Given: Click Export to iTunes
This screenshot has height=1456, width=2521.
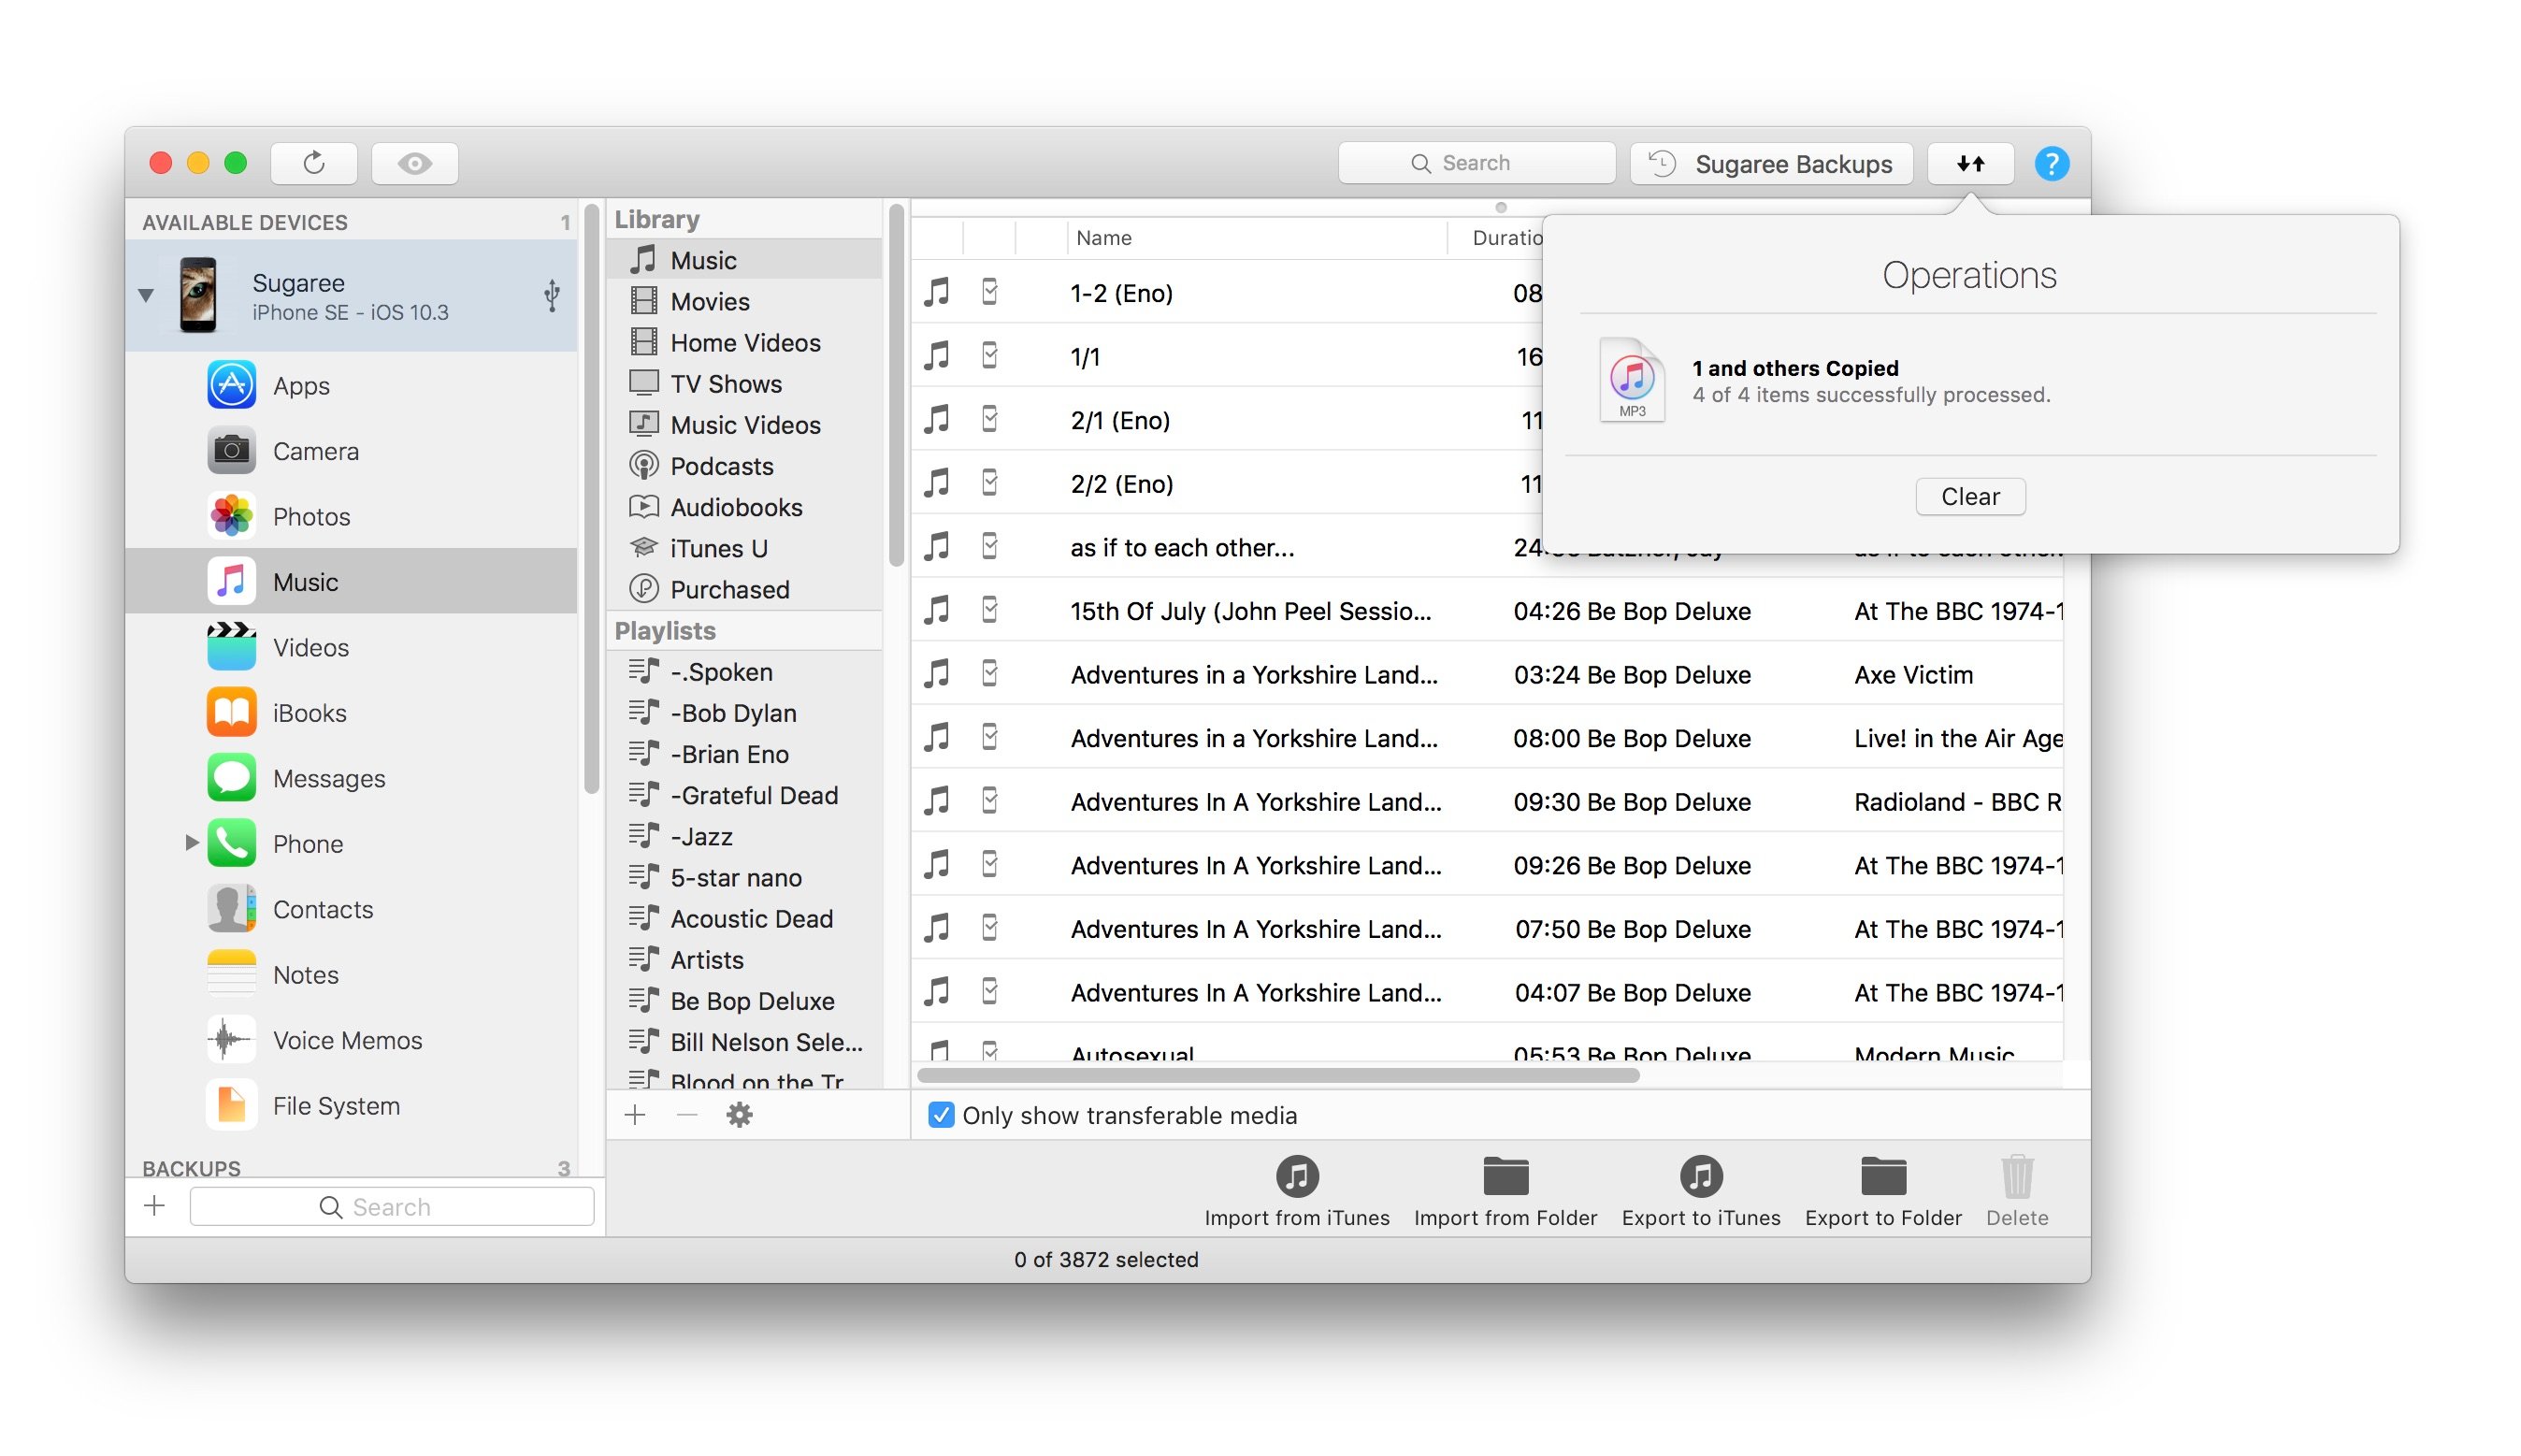Looking at the screenshot, I should pyautogui.click(x=1700, y=1191).
